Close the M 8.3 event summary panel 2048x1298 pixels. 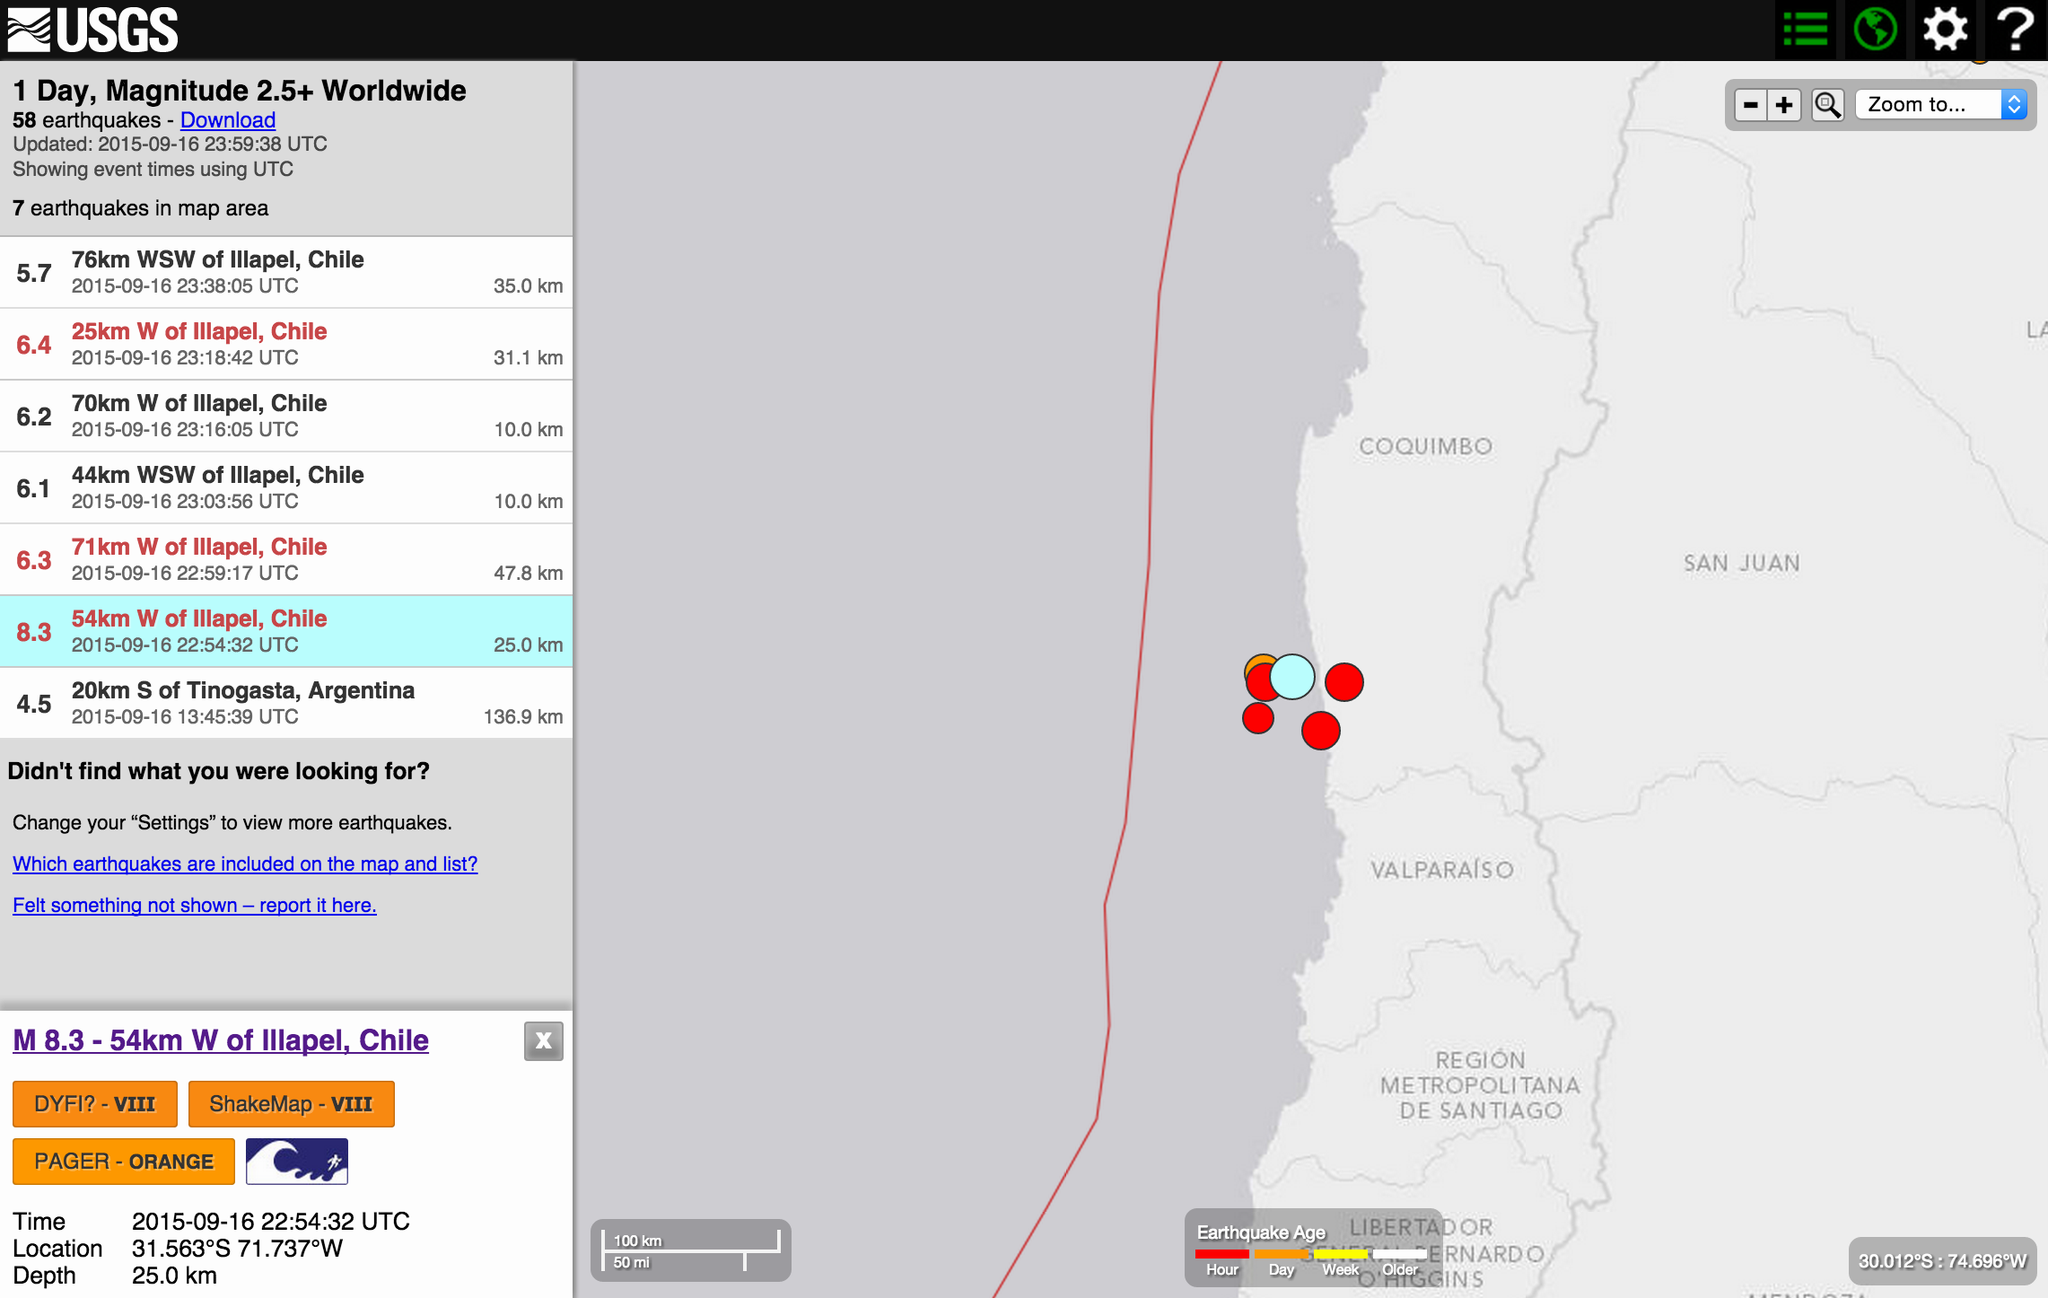543,1041
